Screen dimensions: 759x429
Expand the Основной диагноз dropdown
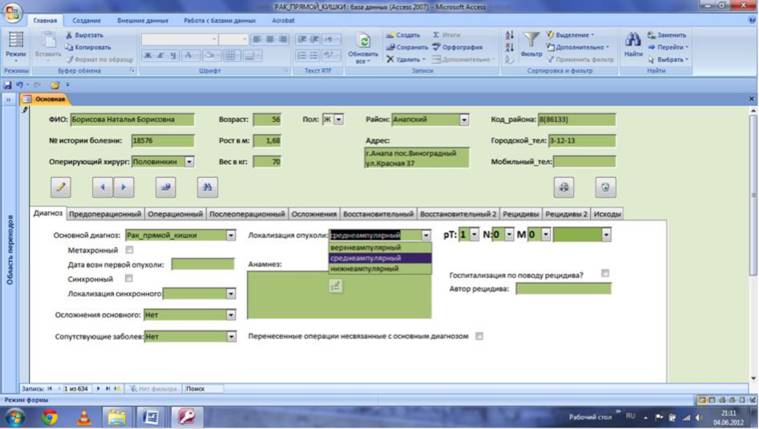point(231,235)
